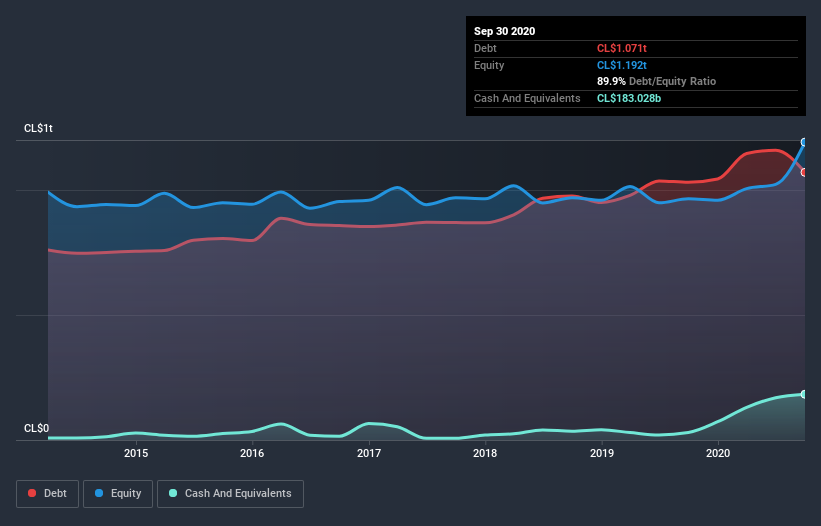Click the Debt label in tooltip

485,48
